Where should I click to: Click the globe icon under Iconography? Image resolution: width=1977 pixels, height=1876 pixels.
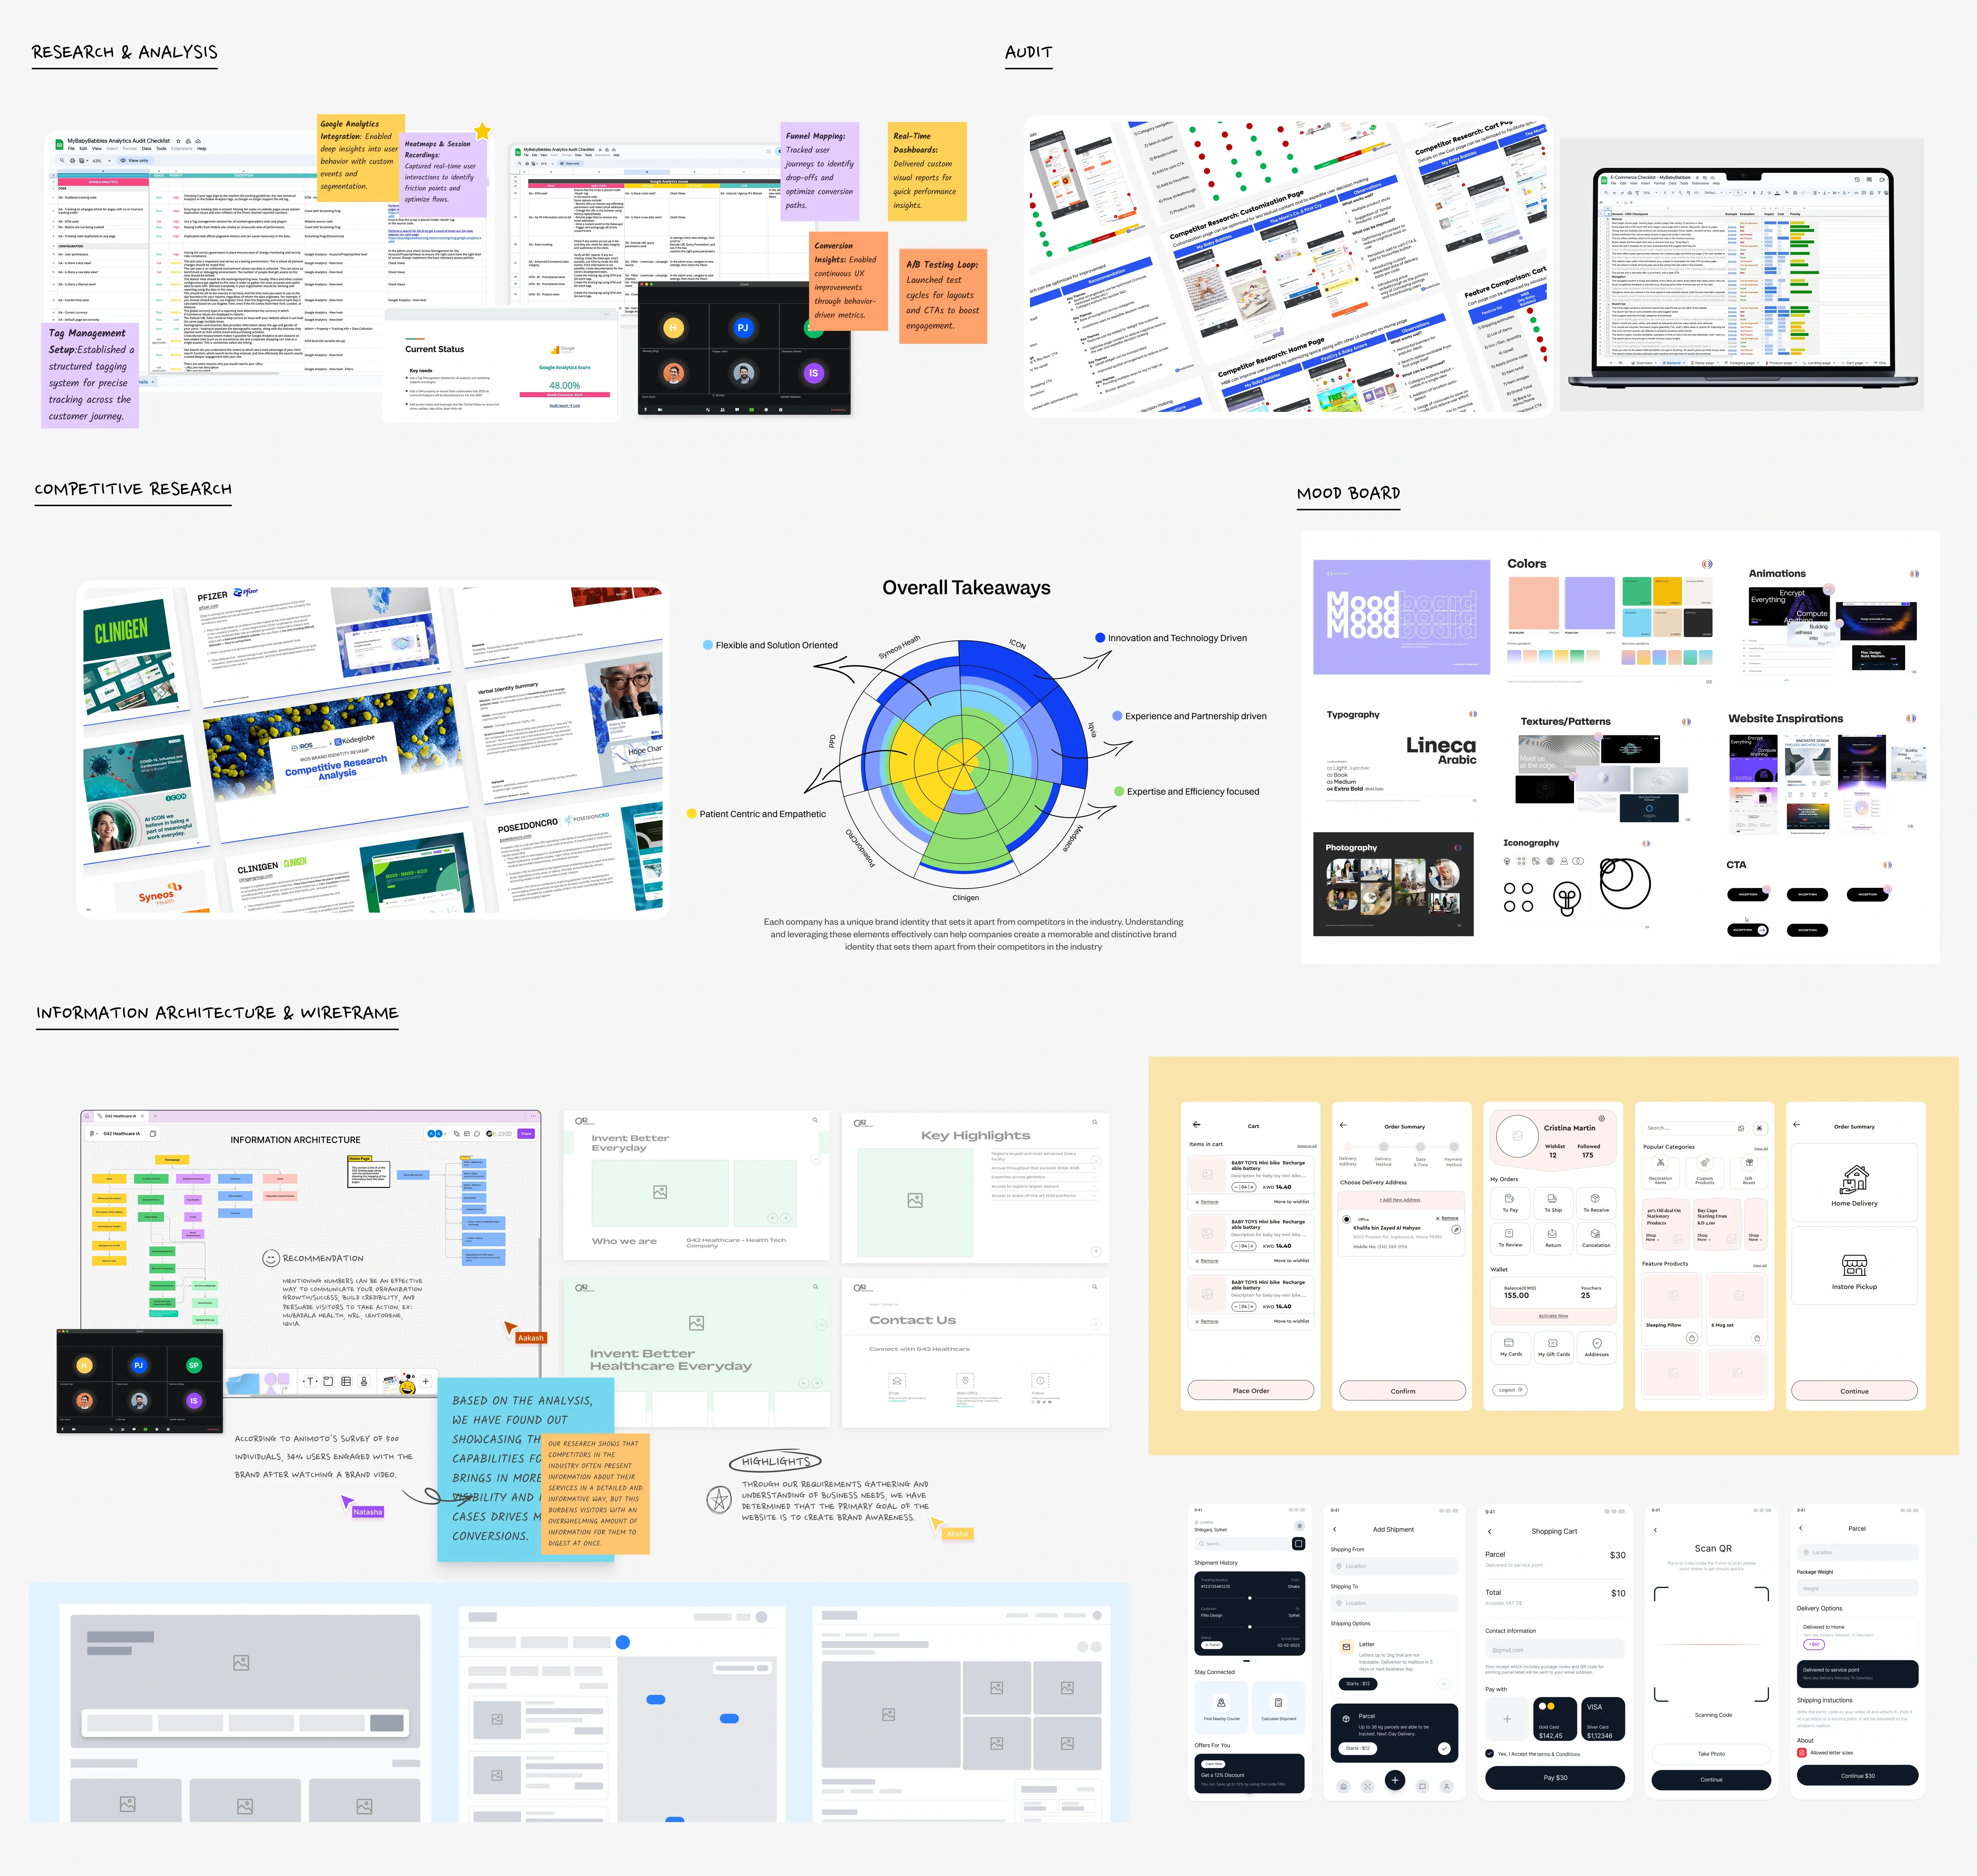point(1550,861)
